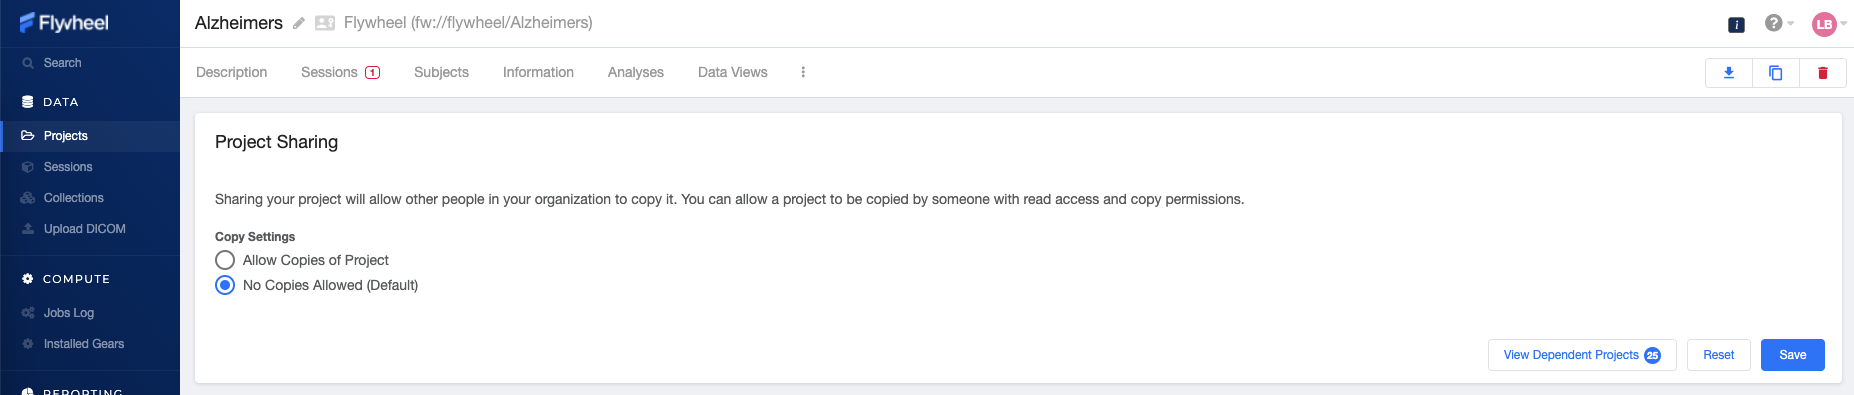1854x395 pixels.
Task: Open the LB user avatar menu
Action: (1828, 24)
